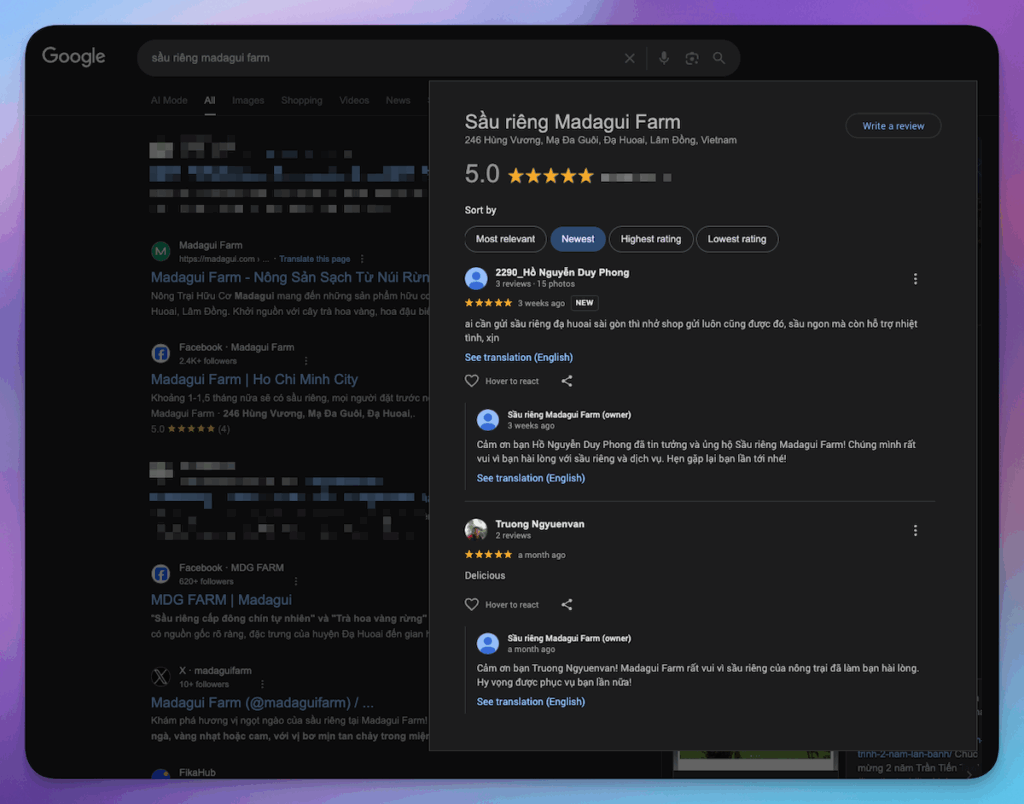Share the Duy Phong review
Image resolution: width=1024 pixels, height=804 pixels.
567,381
